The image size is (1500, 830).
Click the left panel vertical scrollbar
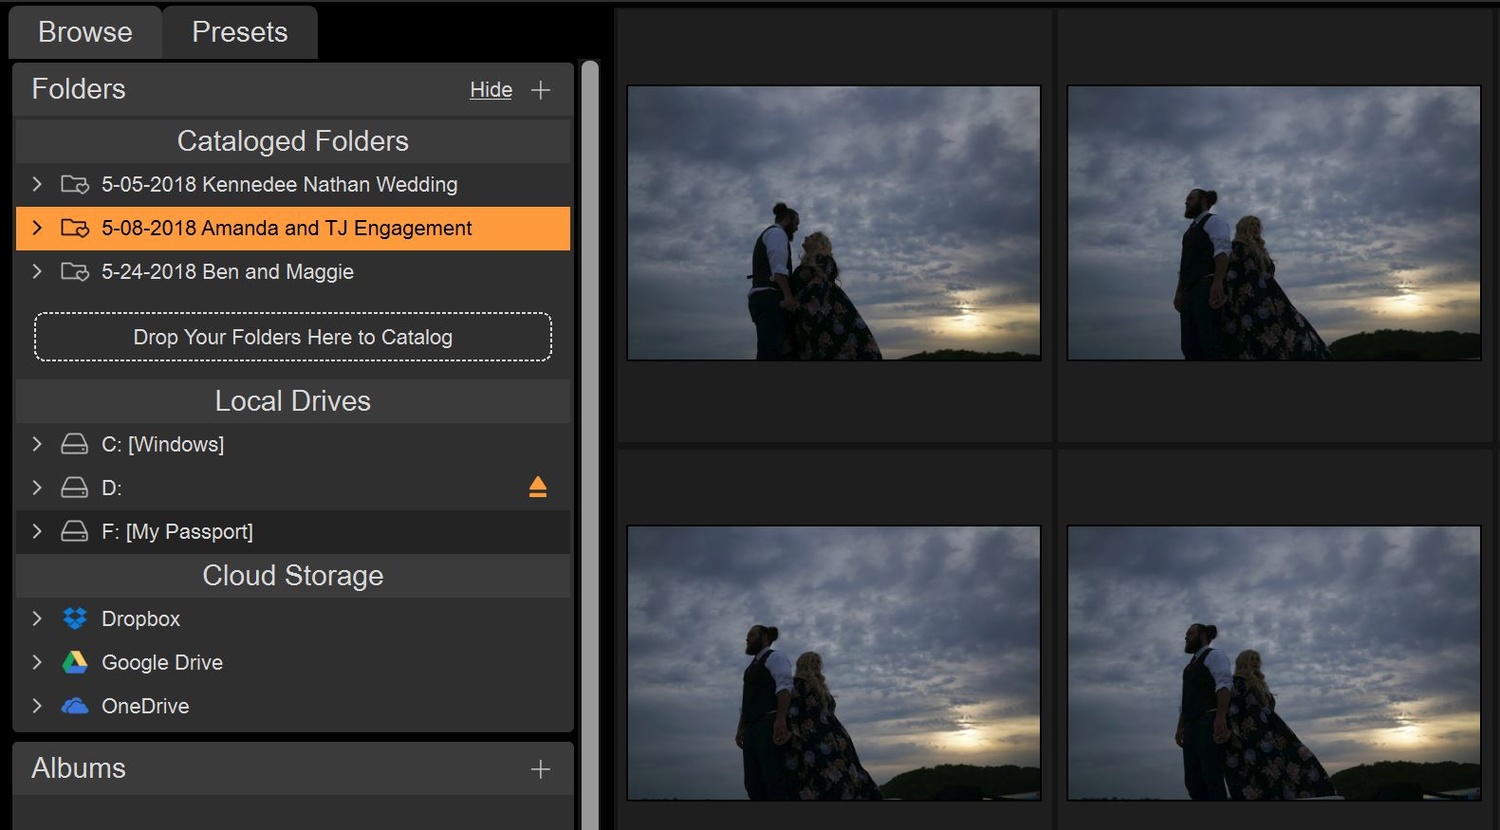click(590, 445)
